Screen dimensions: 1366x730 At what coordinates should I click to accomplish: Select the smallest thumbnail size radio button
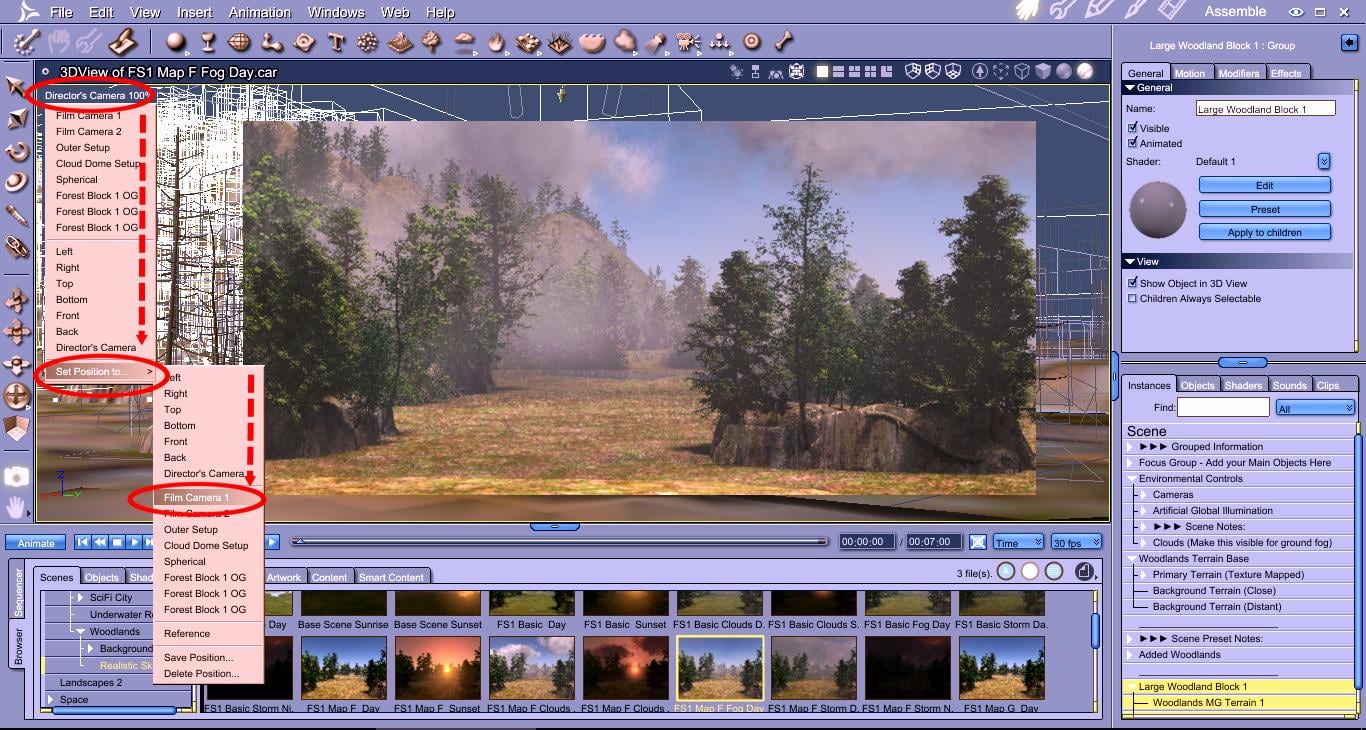(x=1006, y=571)
